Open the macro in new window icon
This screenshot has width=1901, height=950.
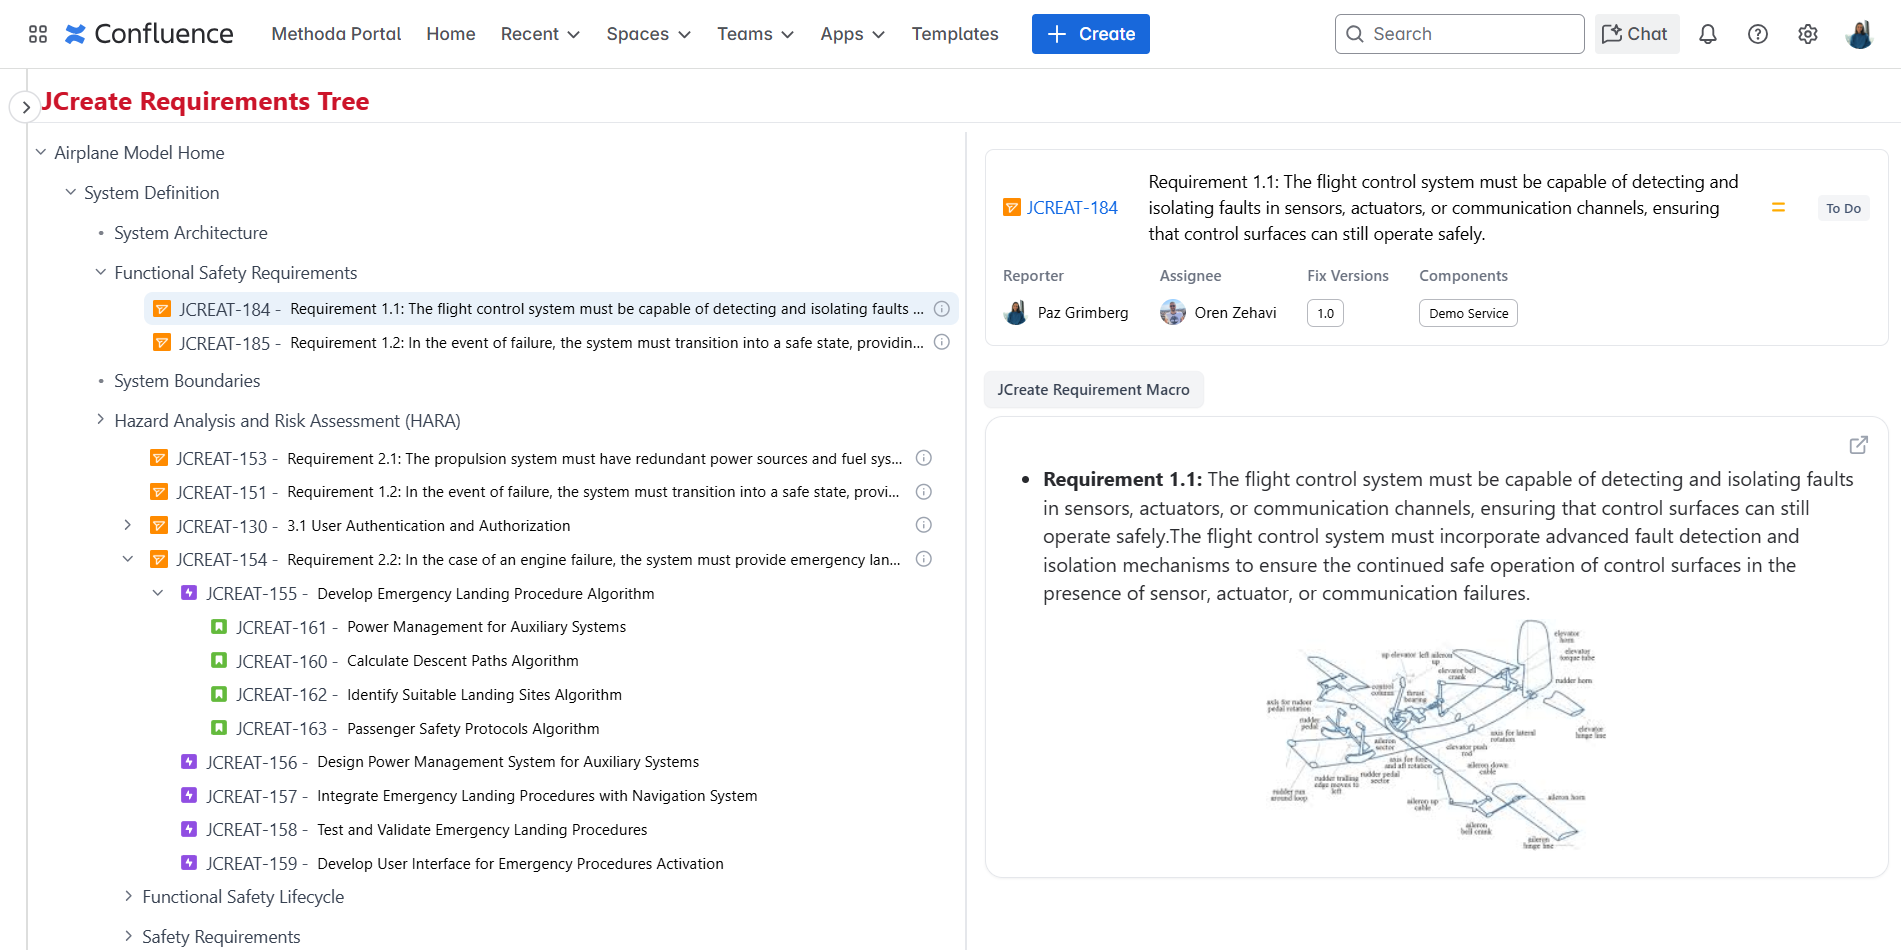1859,445
